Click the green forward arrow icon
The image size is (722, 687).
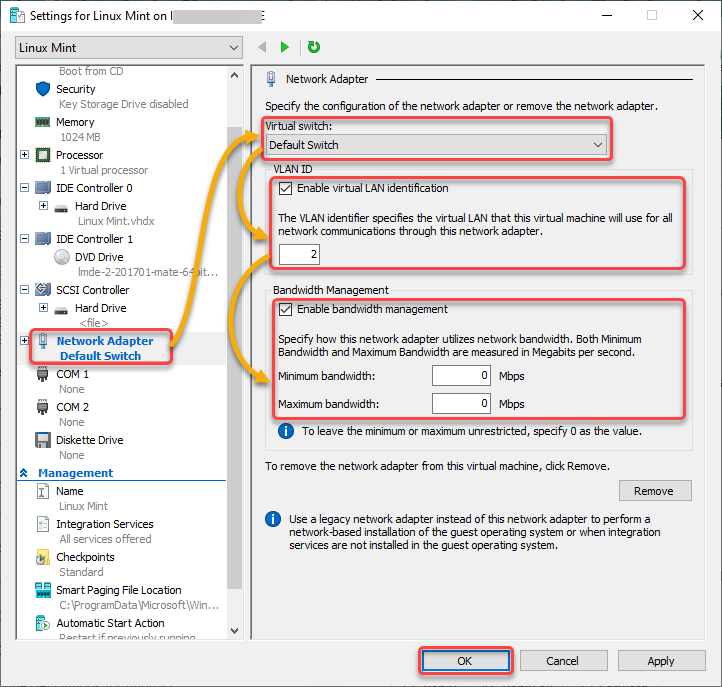[285, 47]
